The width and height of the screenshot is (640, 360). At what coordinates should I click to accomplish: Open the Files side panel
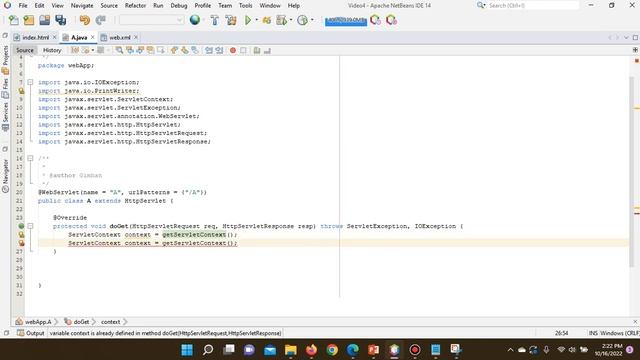[x=5, y=89]
